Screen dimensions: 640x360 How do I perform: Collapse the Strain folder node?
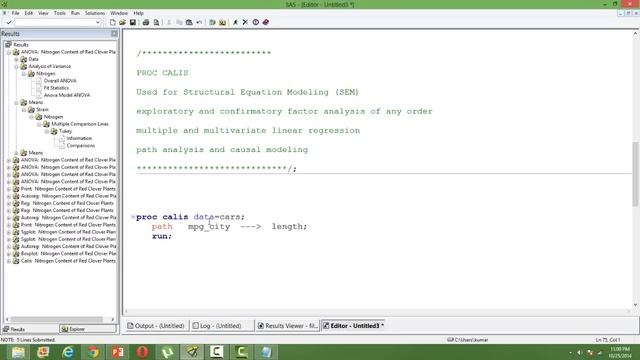24,110
